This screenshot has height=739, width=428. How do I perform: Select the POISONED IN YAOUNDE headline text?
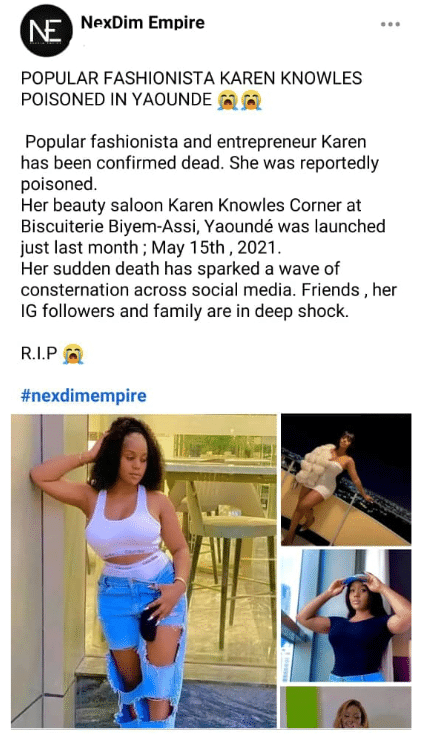(116, 100)
